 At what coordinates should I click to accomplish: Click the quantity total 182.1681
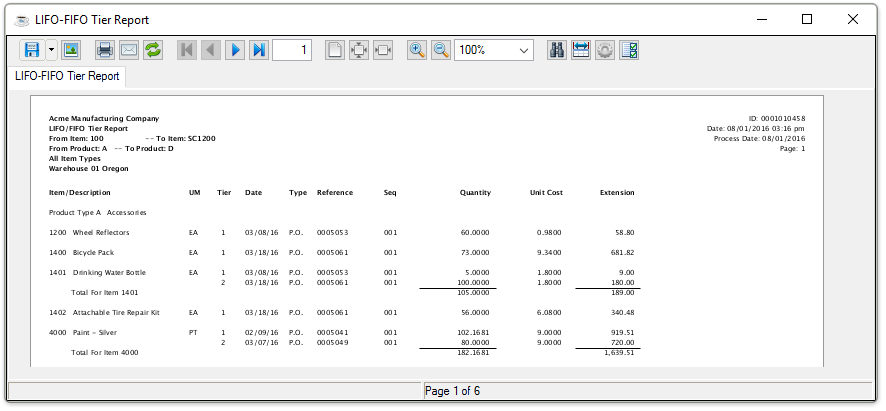(474, 353)
